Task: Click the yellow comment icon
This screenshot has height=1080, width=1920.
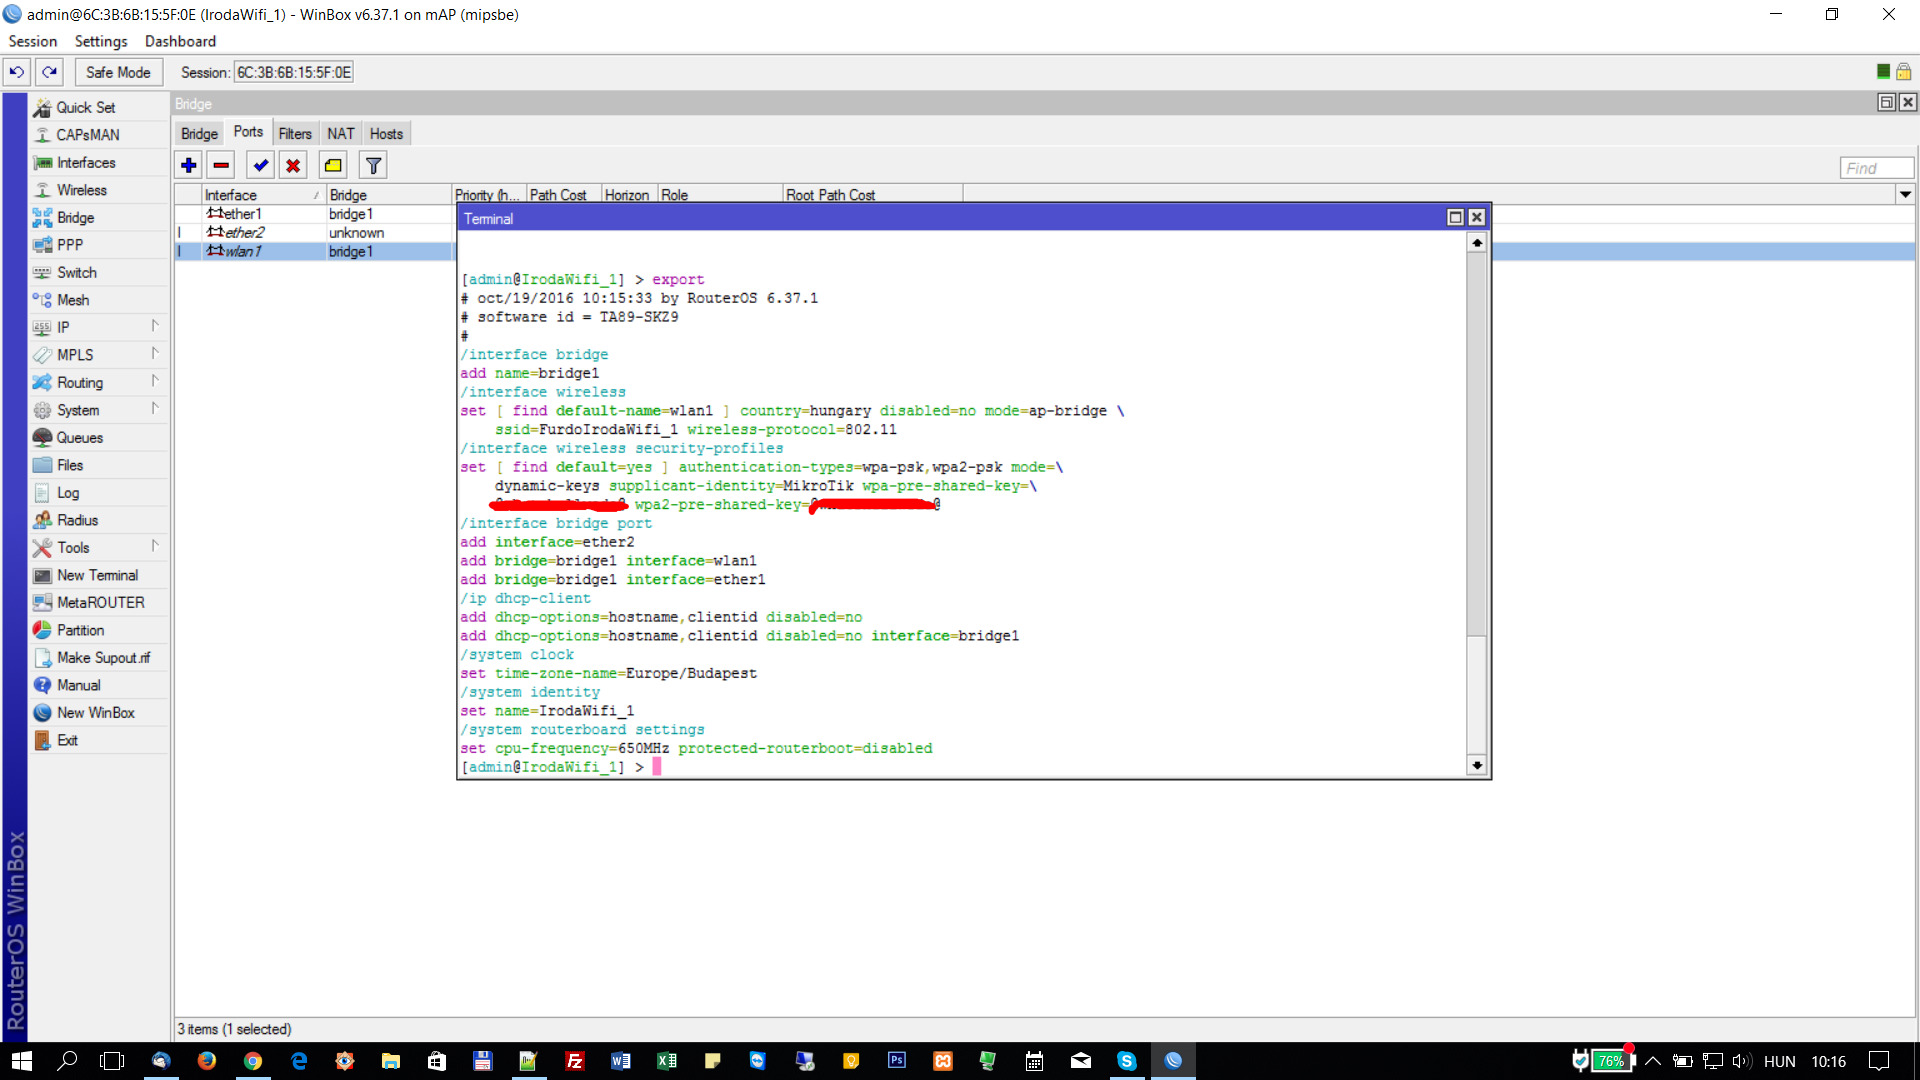Action: 333,166
